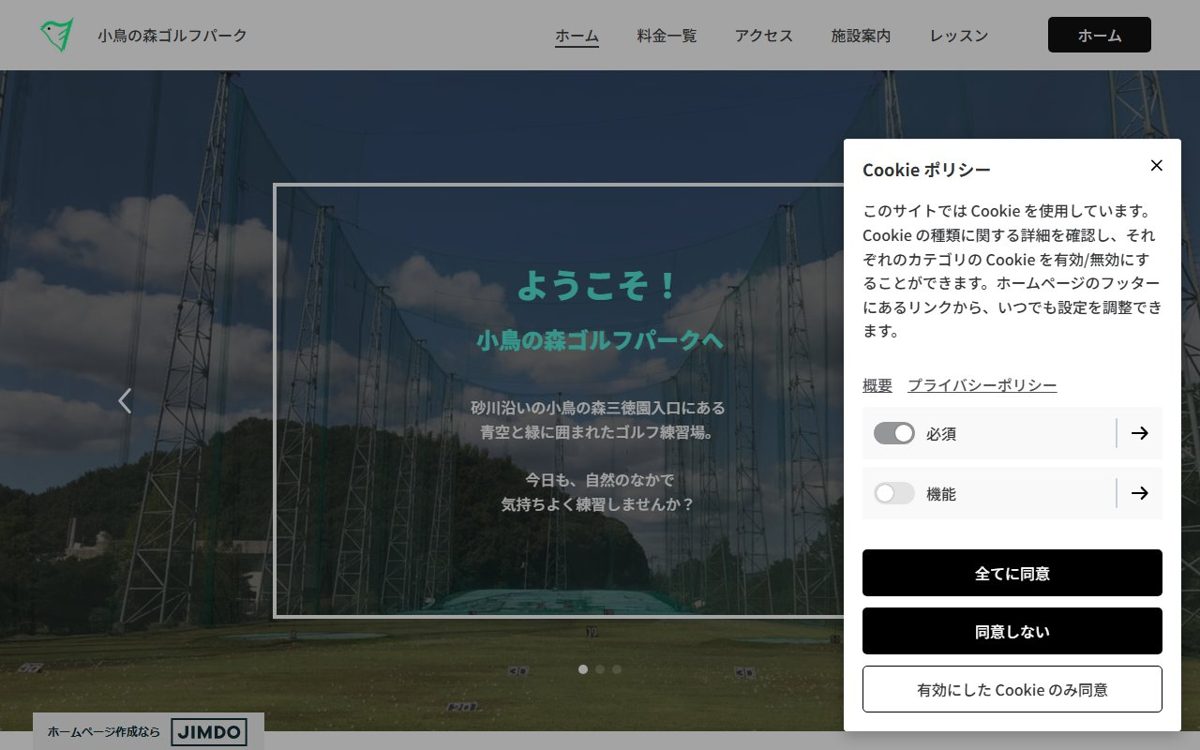Select the third slider dot
This screenshot has height=750, width=1200.
[x=617, y=669]
